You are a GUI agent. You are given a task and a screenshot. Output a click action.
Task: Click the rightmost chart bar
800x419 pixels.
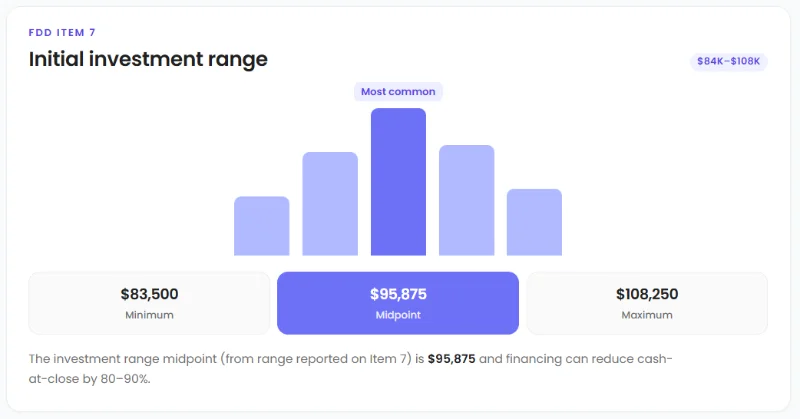pos(534,222)
